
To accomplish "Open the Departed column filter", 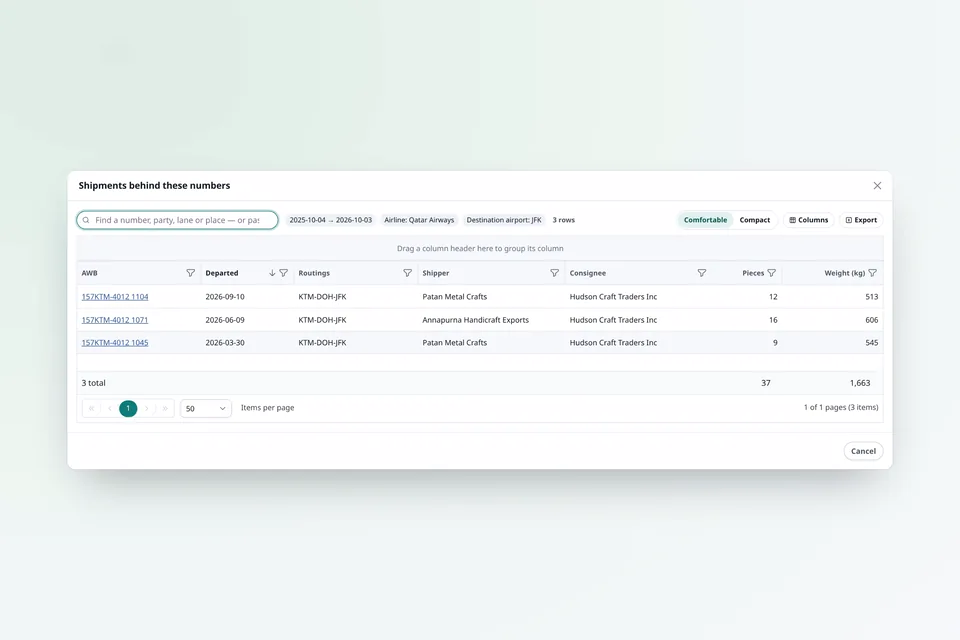I will tap(283, 273).
